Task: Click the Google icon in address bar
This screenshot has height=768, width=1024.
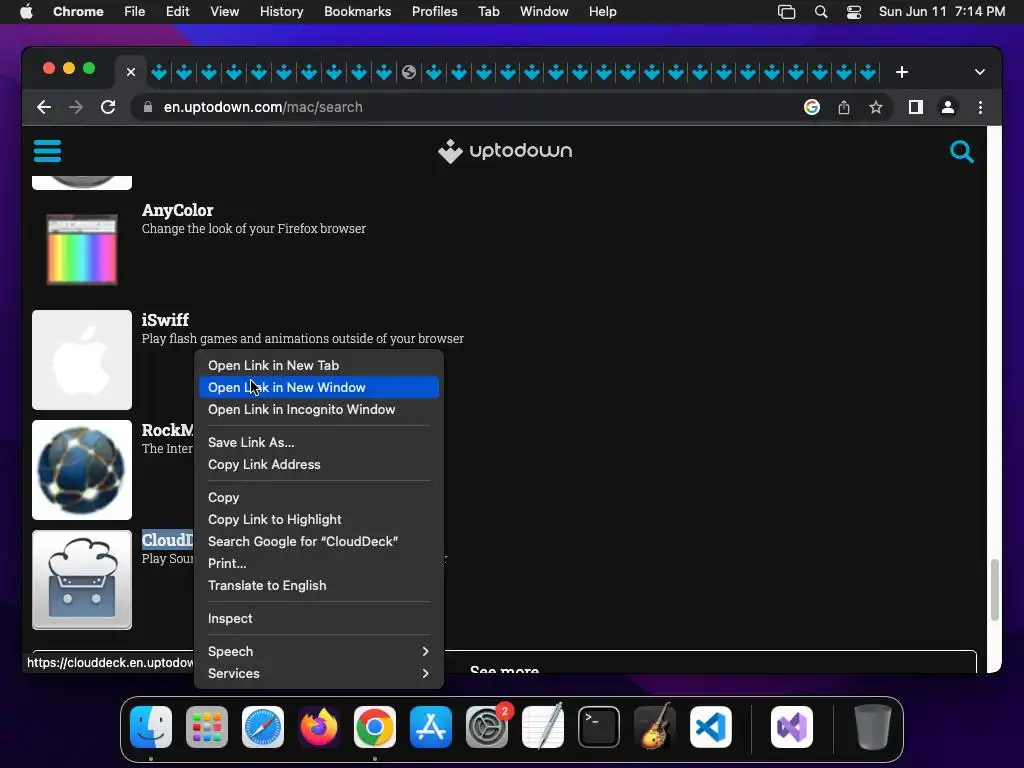Action: click(x=812, y=107)
